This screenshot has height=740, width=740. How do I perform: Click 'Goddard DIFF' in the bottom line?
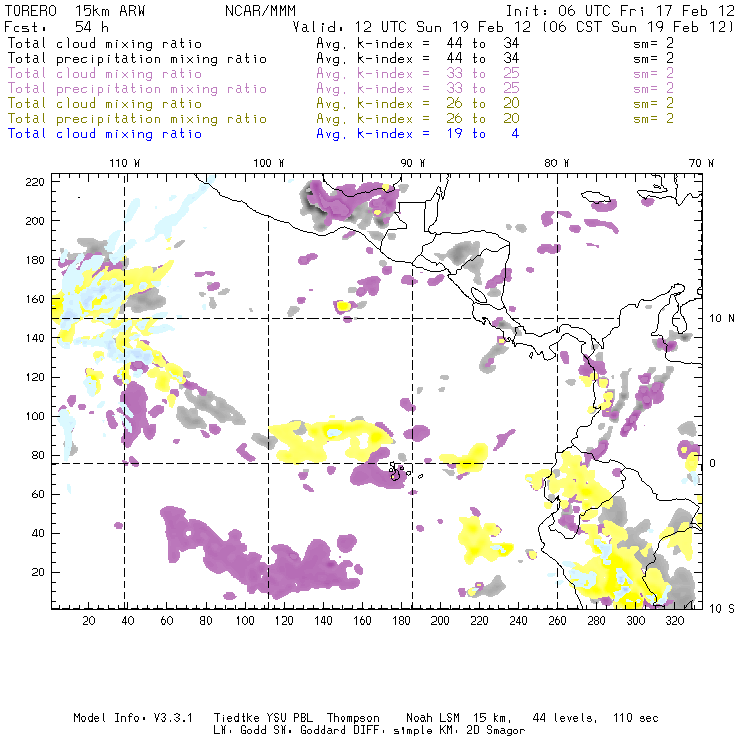tap(340, 731)
